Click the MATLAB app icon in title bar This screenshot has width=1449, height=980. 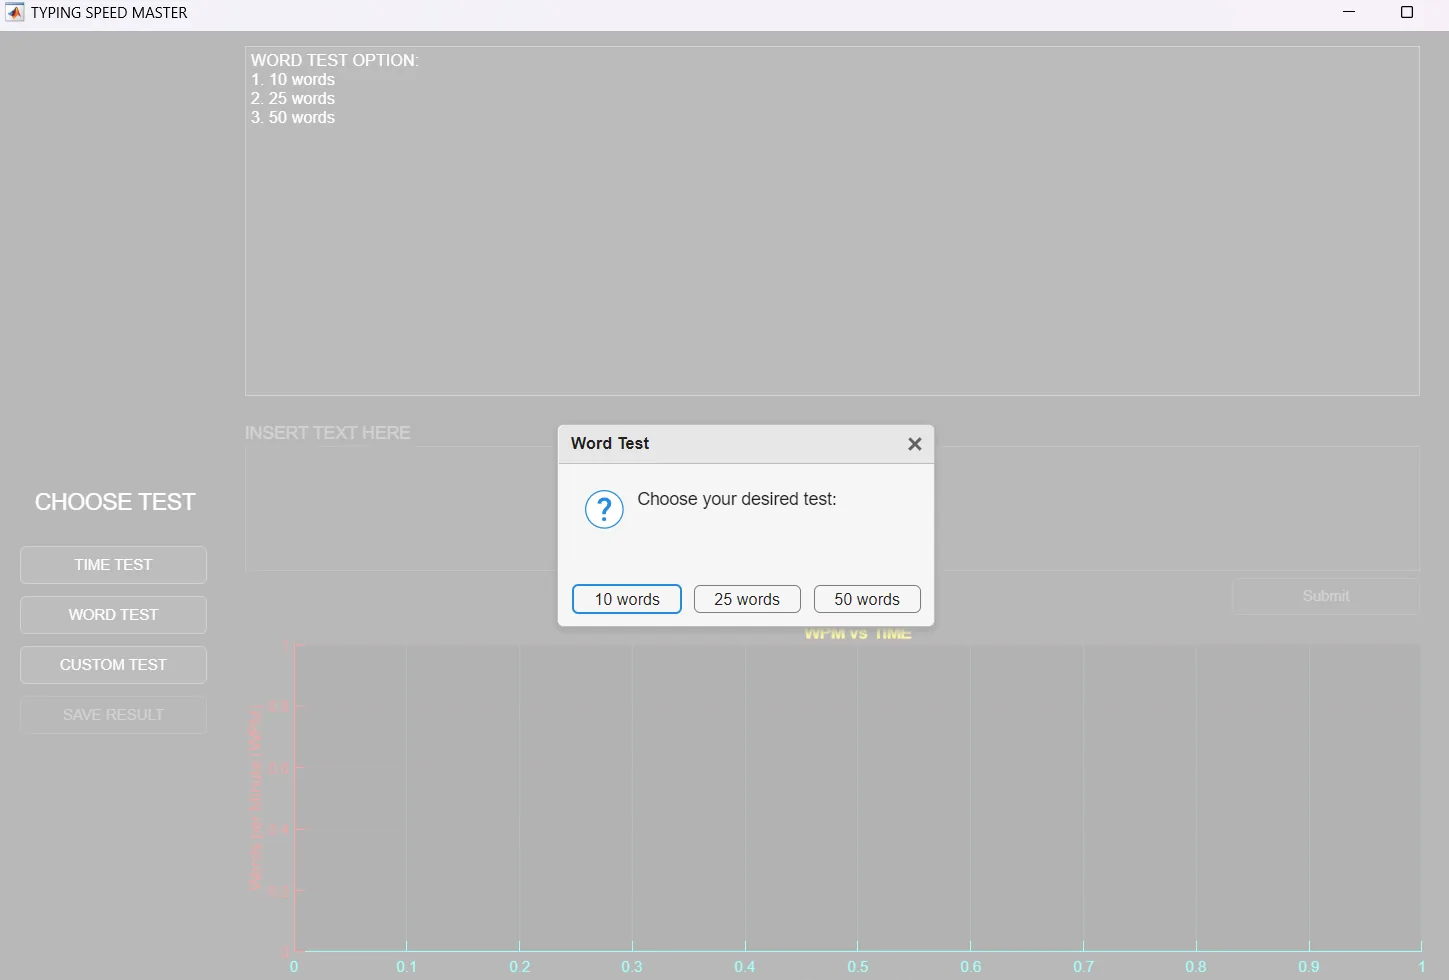pos(14,13)
